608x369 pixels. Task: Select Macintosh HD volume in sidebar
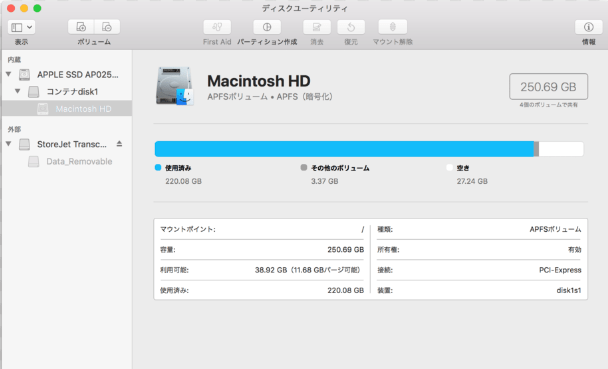pos(67,109)
